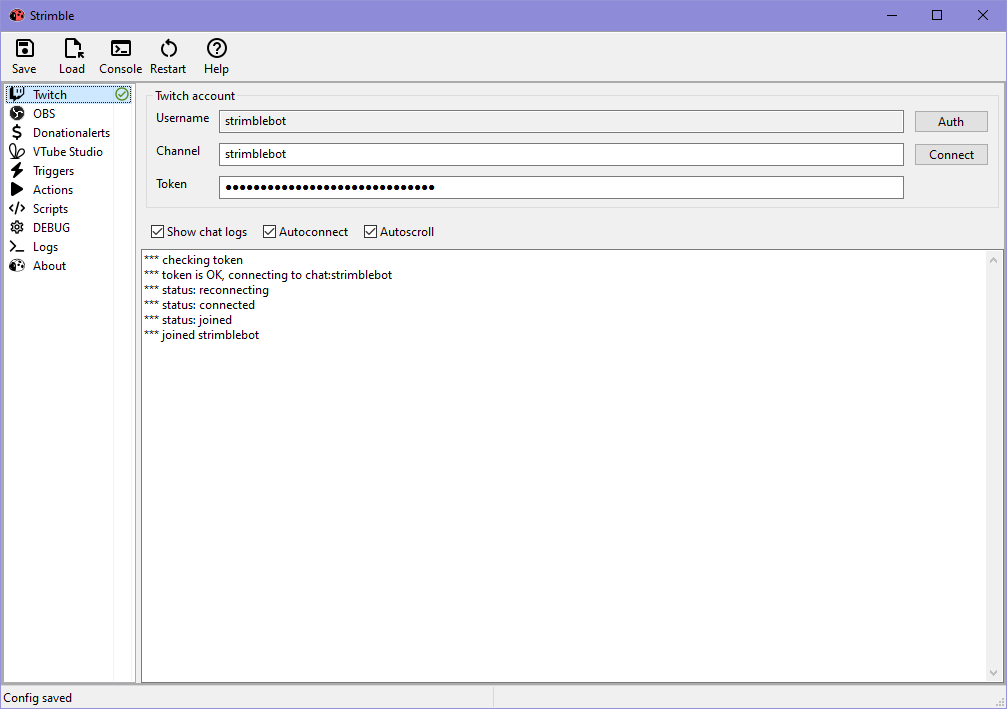Click the Token password field
Viewport: 1007px width, 709px height.
[561, 188]
